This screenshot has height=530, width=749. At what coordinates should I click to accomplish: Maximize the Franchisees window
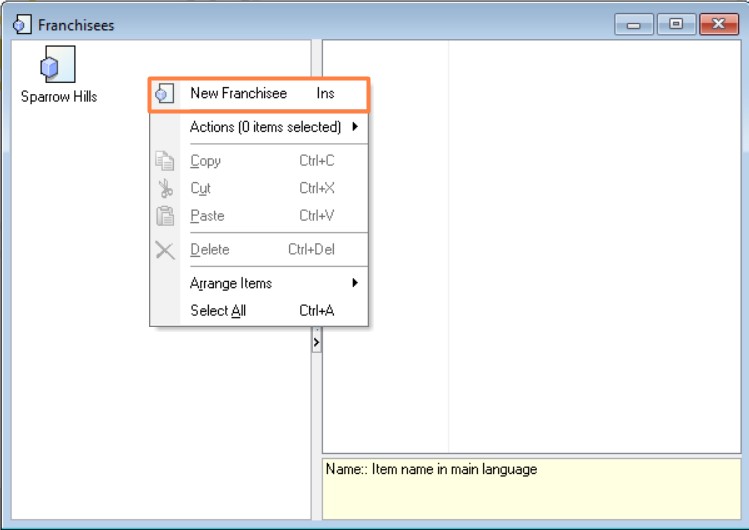(x=676, y=24)
